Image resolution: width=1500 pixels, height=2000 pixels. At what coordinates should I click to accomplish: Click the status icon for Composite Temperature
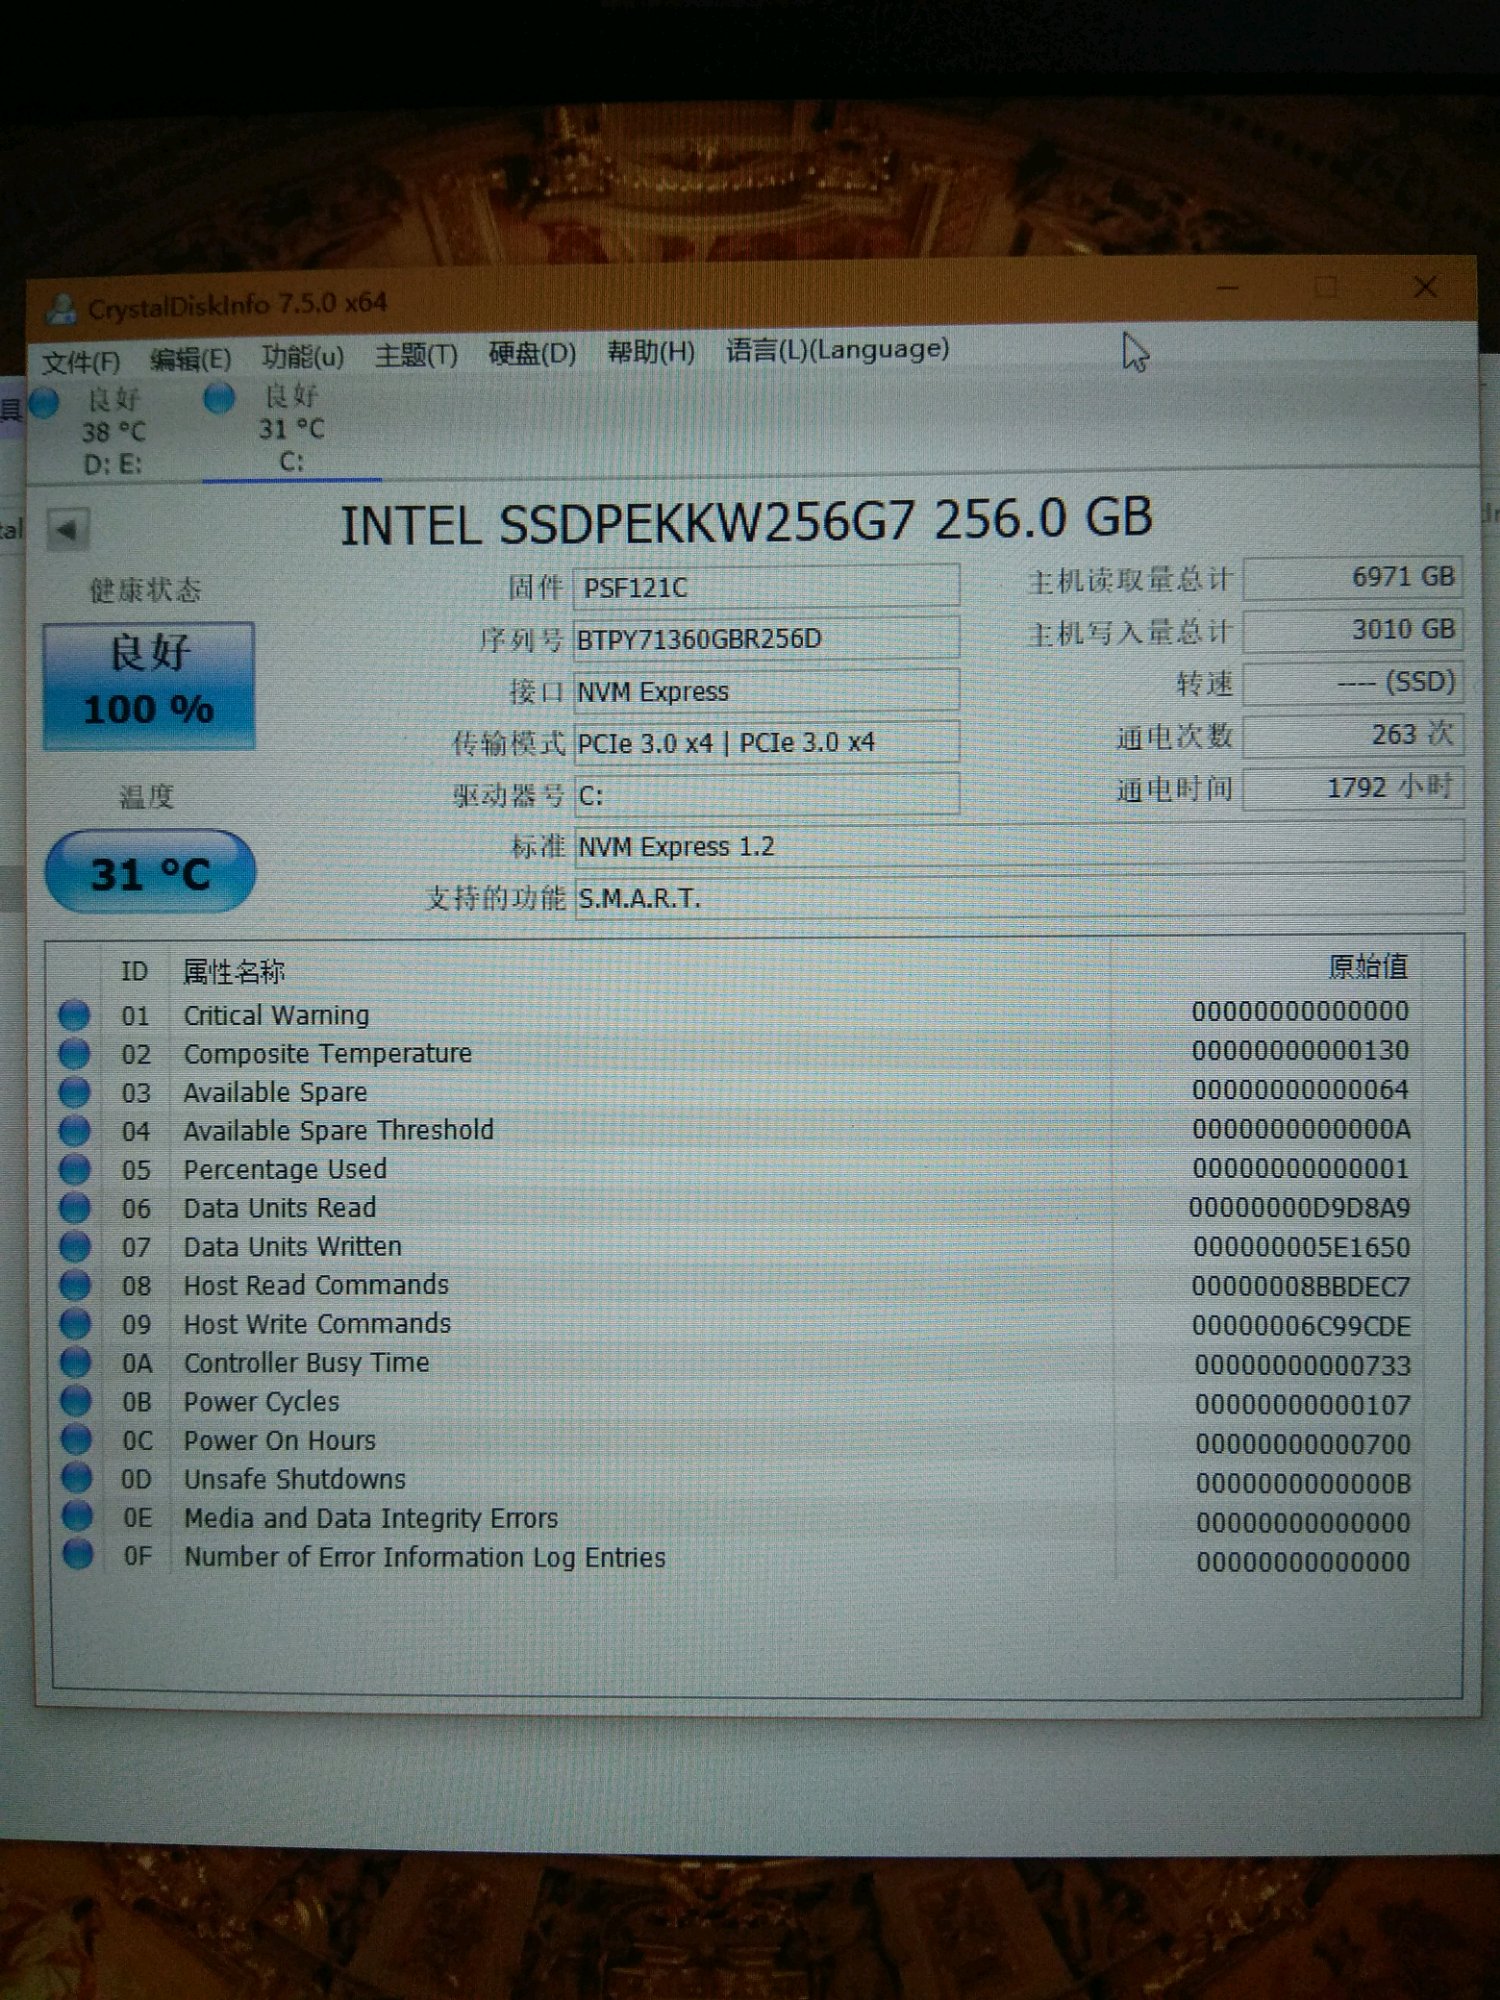[x=74, y=1053]
